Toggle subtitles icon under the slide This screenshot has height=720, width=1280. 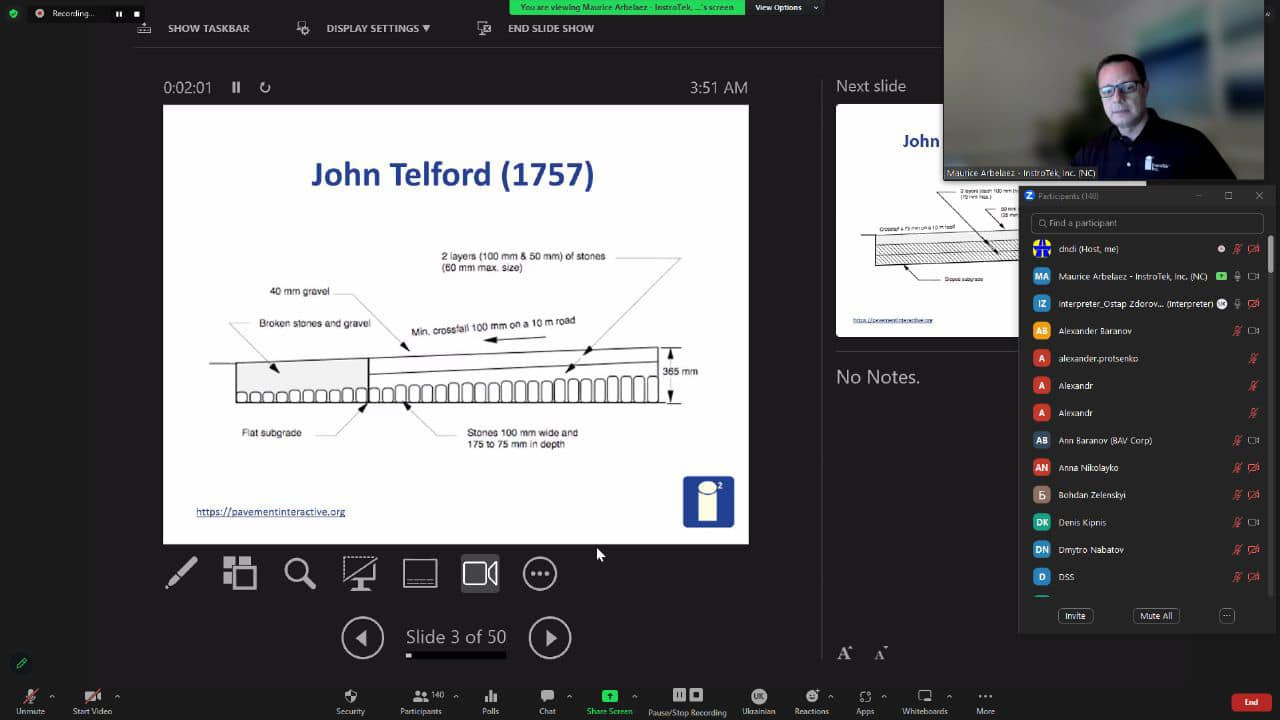(x=420, y=573)
